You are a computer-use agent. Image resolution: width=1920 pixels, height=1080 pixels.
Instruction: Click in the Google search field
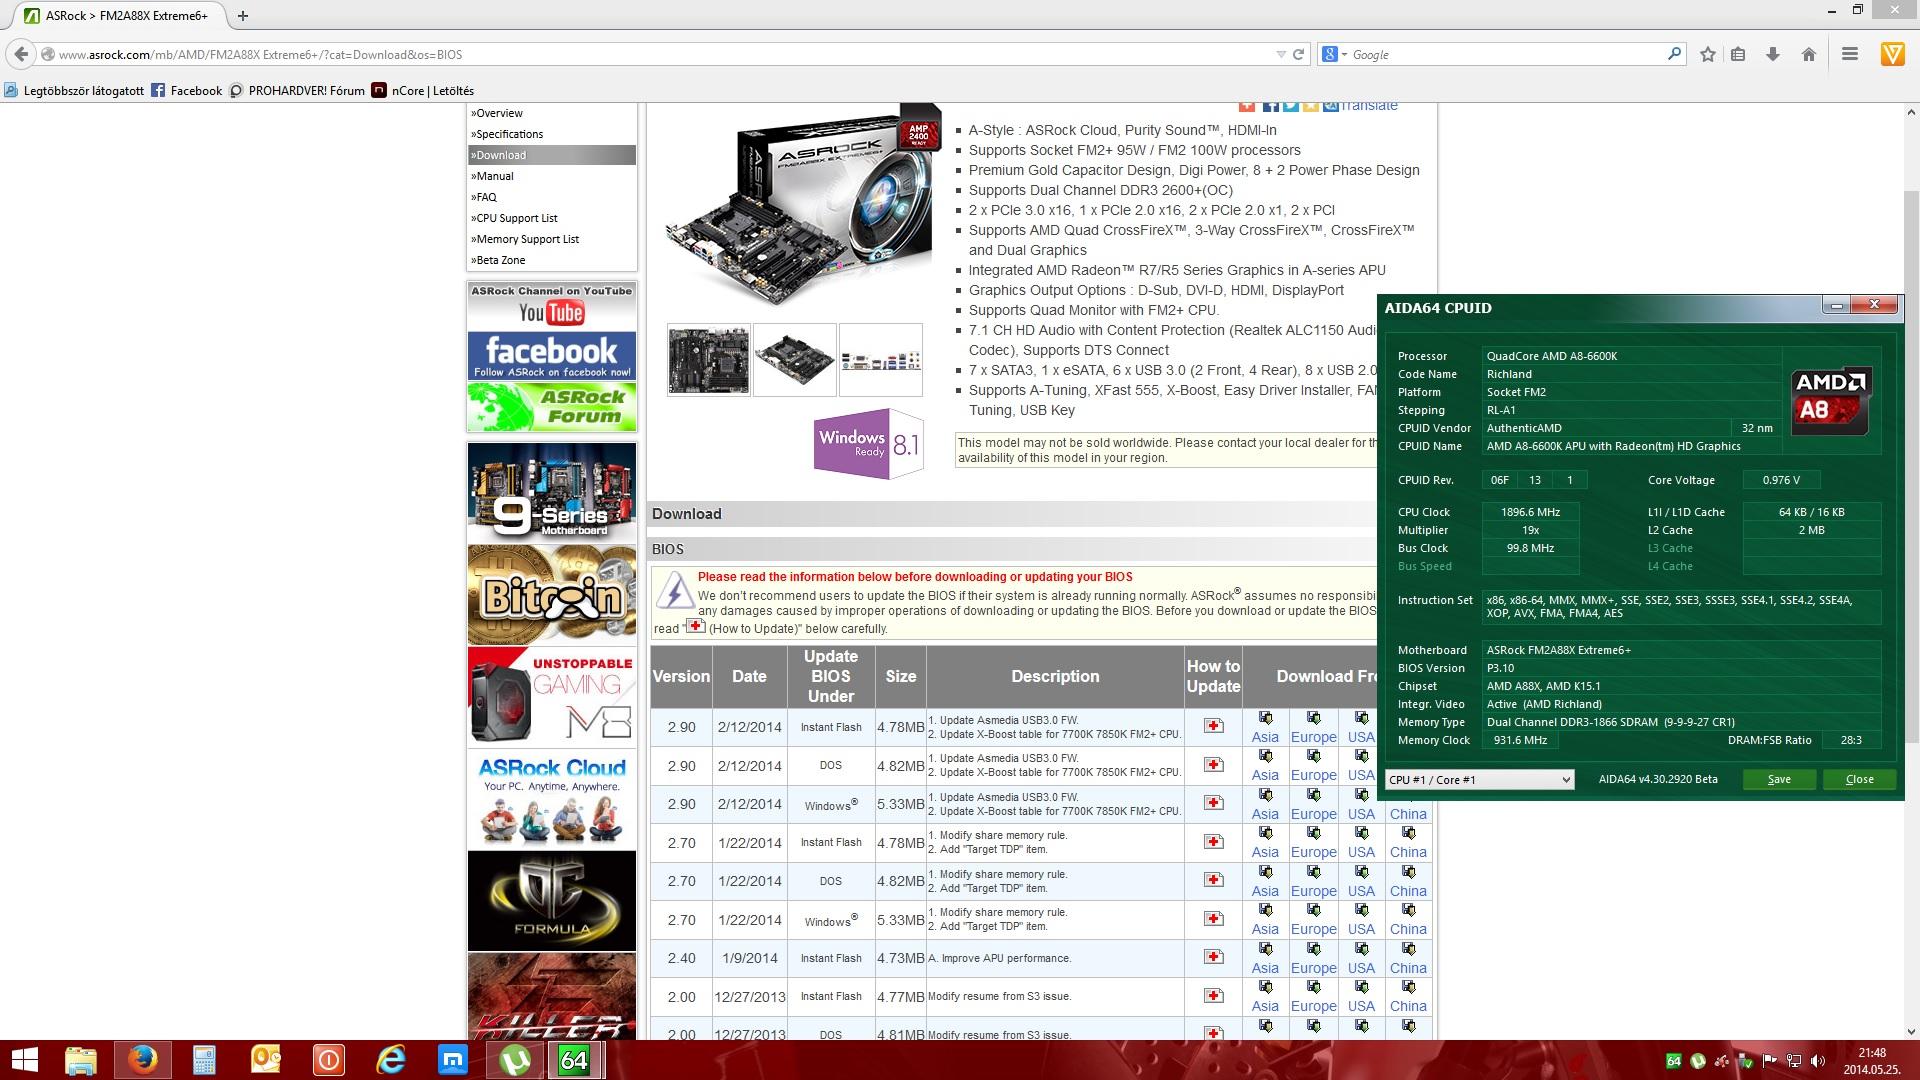click(x=1508, y=54)
